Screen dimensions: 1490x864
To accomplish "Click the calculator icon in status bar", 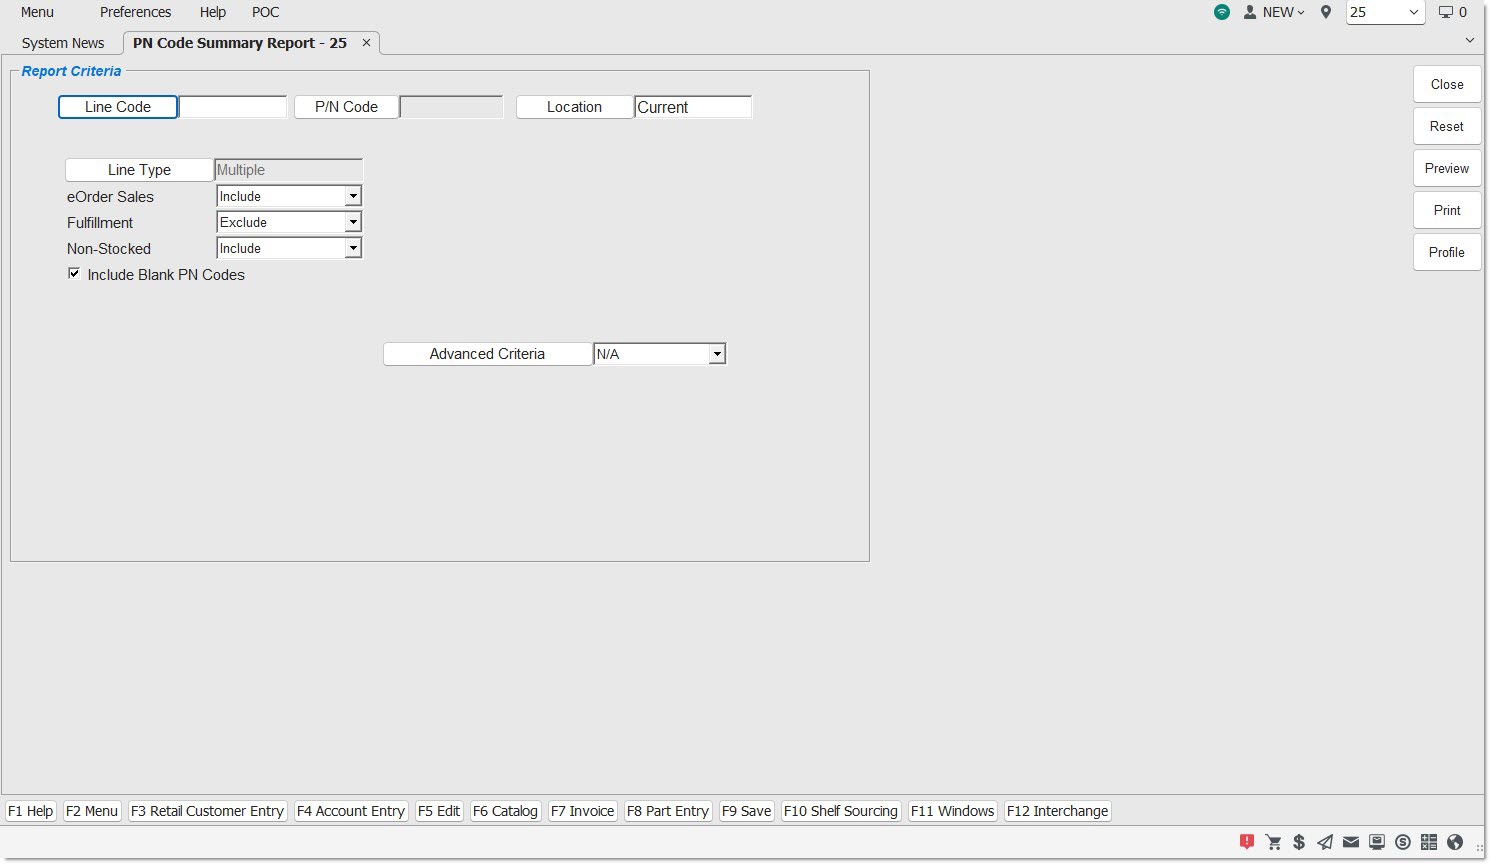I will (x=1429, y=842).
